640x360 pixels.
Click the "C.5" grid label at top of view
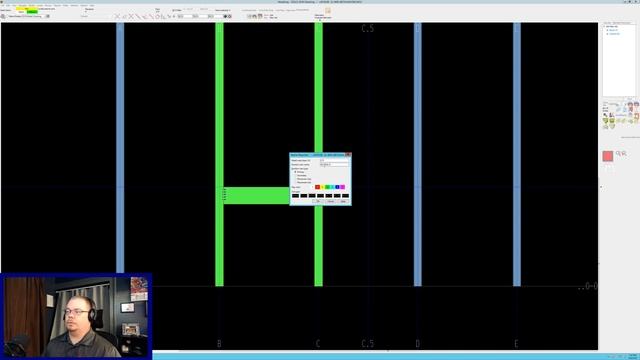coord(368,29)
